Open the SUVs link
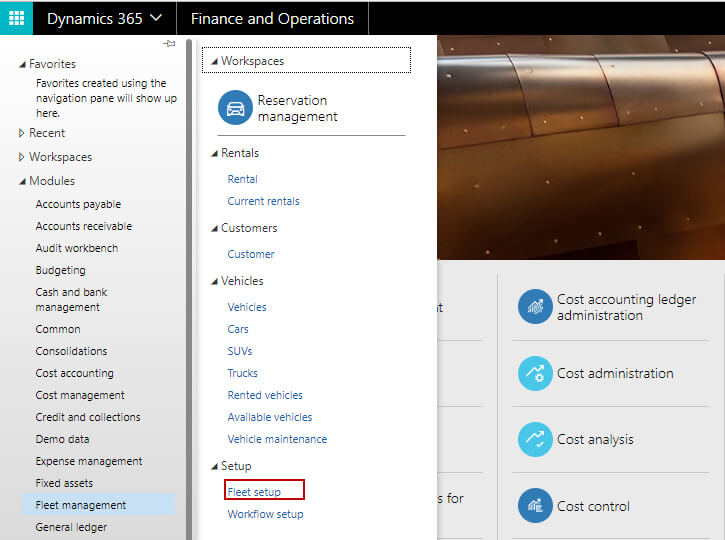 [240, 351]
